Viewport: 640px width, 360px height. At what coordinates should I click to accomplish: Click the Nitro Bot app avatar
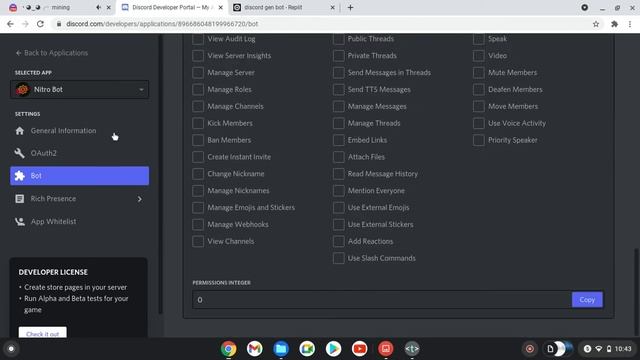(x=22, y=89)
